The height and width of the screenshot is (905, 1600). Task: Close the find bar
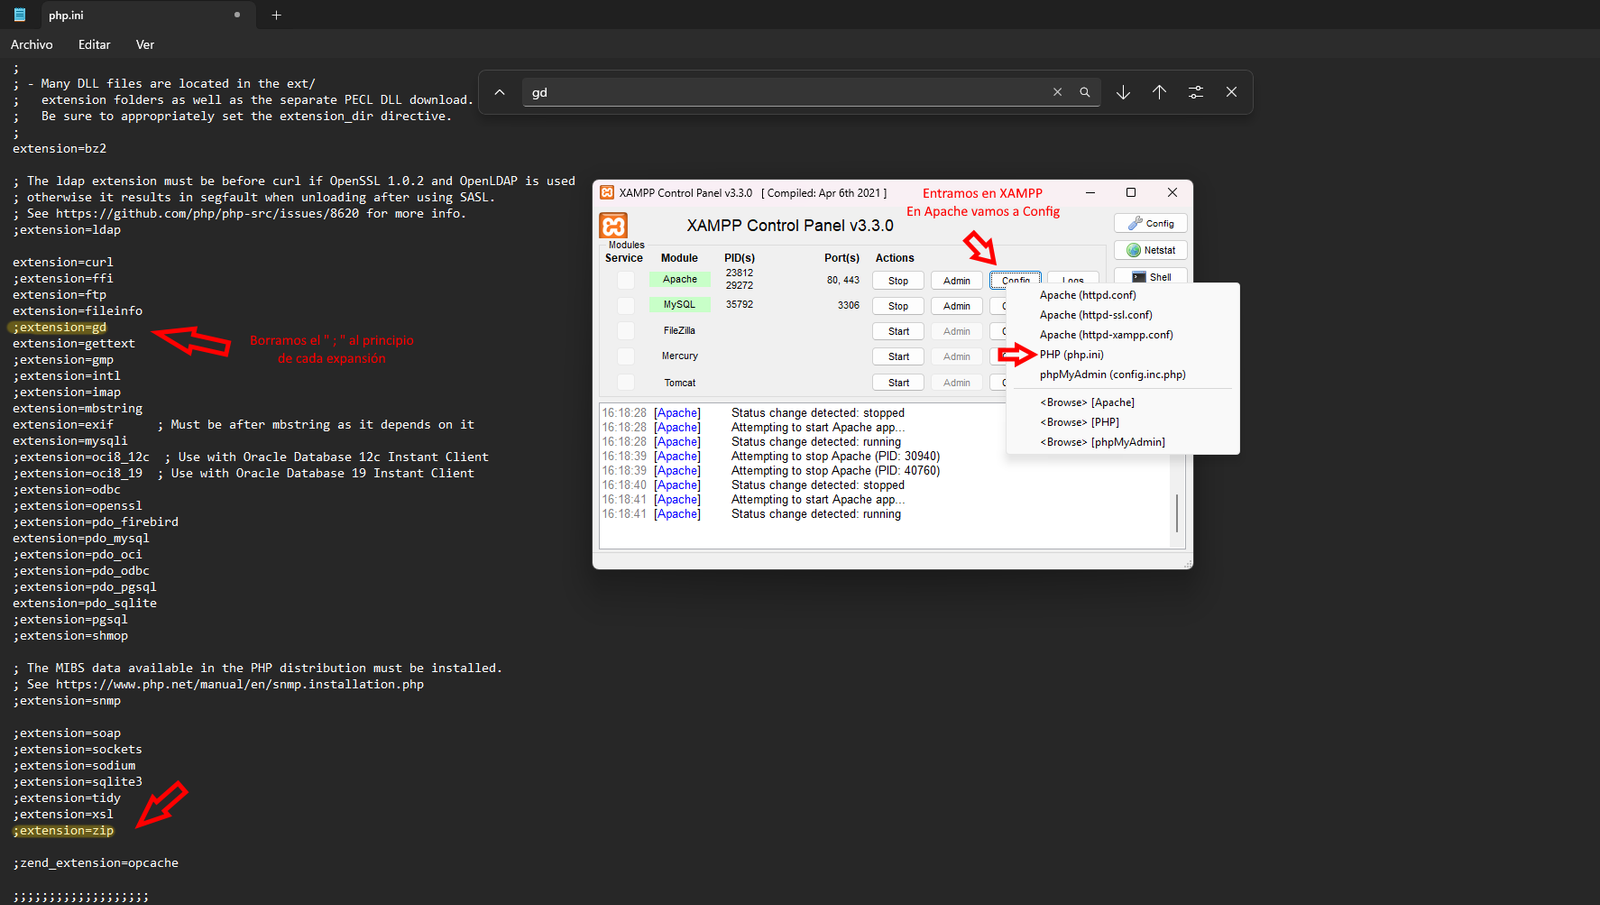(1231, 92)
